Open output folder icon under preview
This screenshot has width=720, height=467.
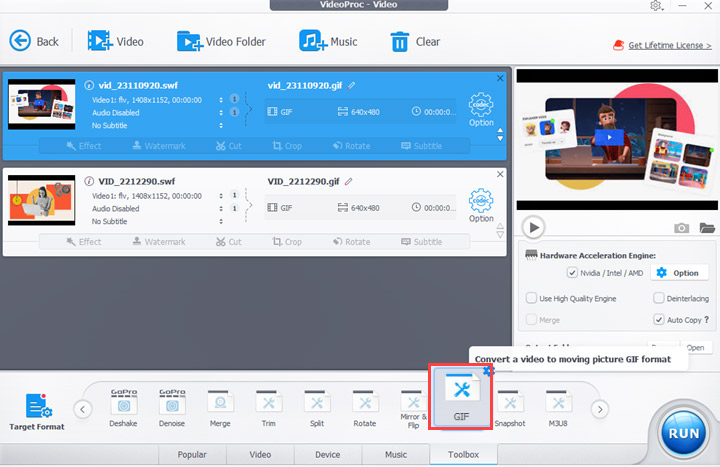click(707, 228)
